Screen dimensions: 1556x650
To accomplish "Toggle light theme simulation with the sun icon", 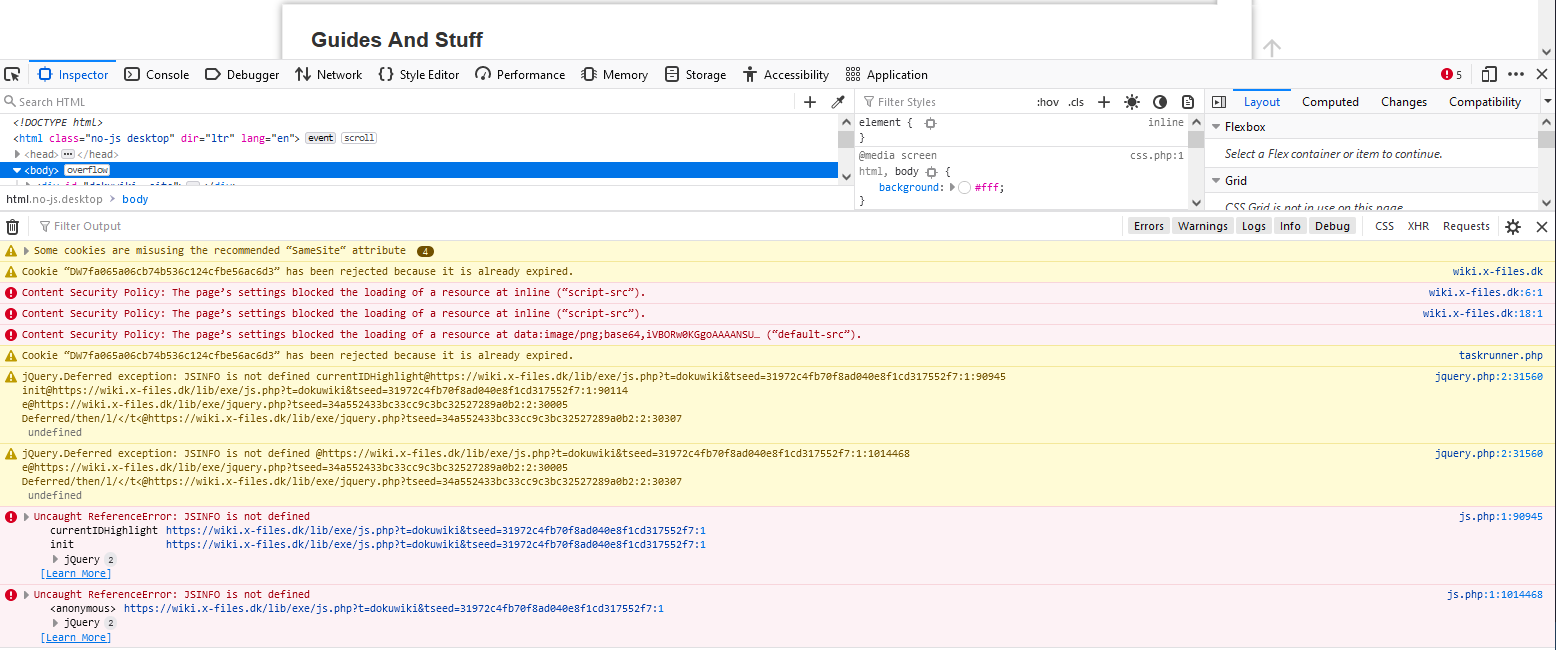I will click(1131, 101).
